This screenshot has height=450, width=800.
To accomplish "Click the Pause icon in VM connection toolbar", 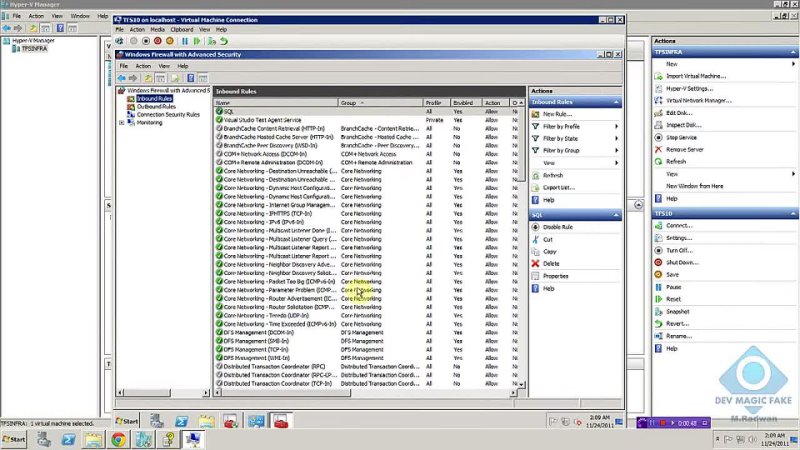I will point(185,41).
